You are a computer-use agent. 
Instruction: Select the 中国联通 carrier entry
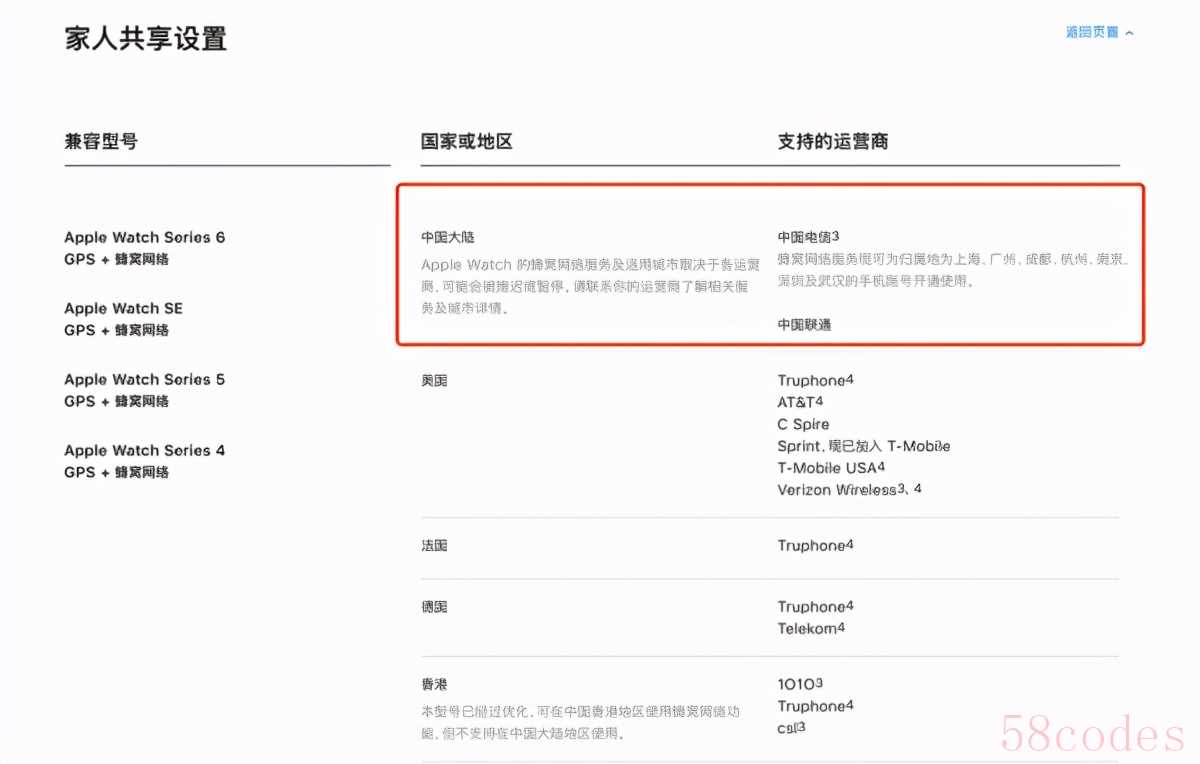[x=804, y=324]
